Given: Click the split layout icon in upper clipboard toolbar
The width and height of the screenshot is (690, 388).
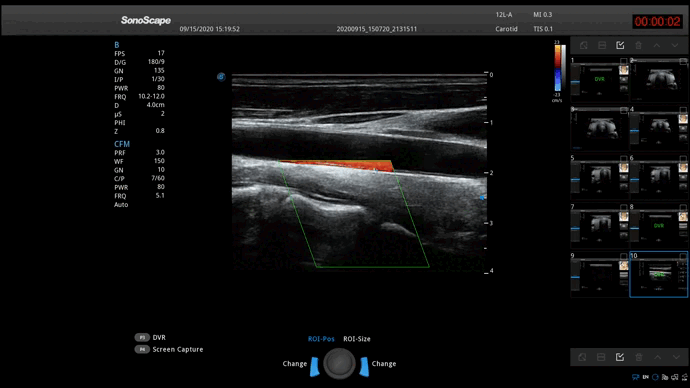Looking at the screenshot, I should 602,45.
